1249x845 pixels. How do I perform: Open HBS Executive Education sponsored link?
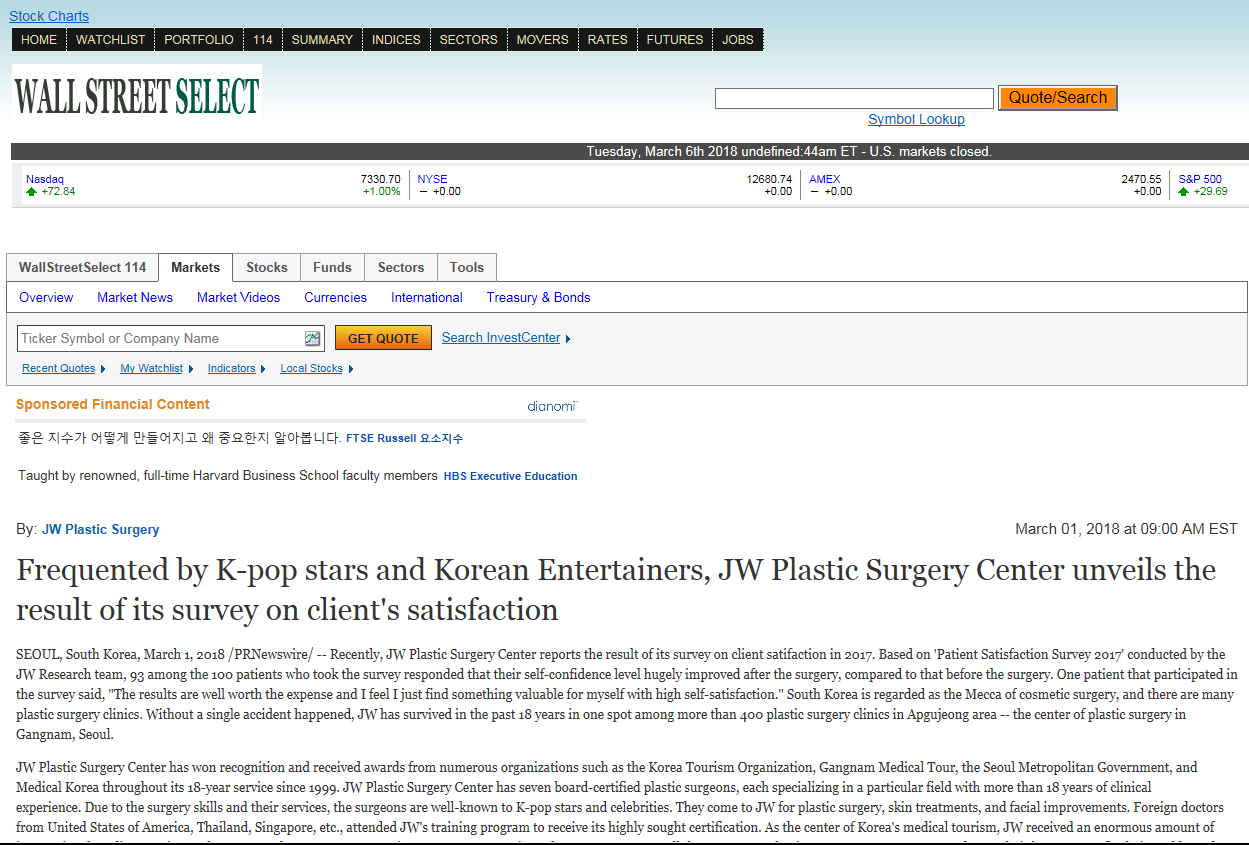[510, 476]
